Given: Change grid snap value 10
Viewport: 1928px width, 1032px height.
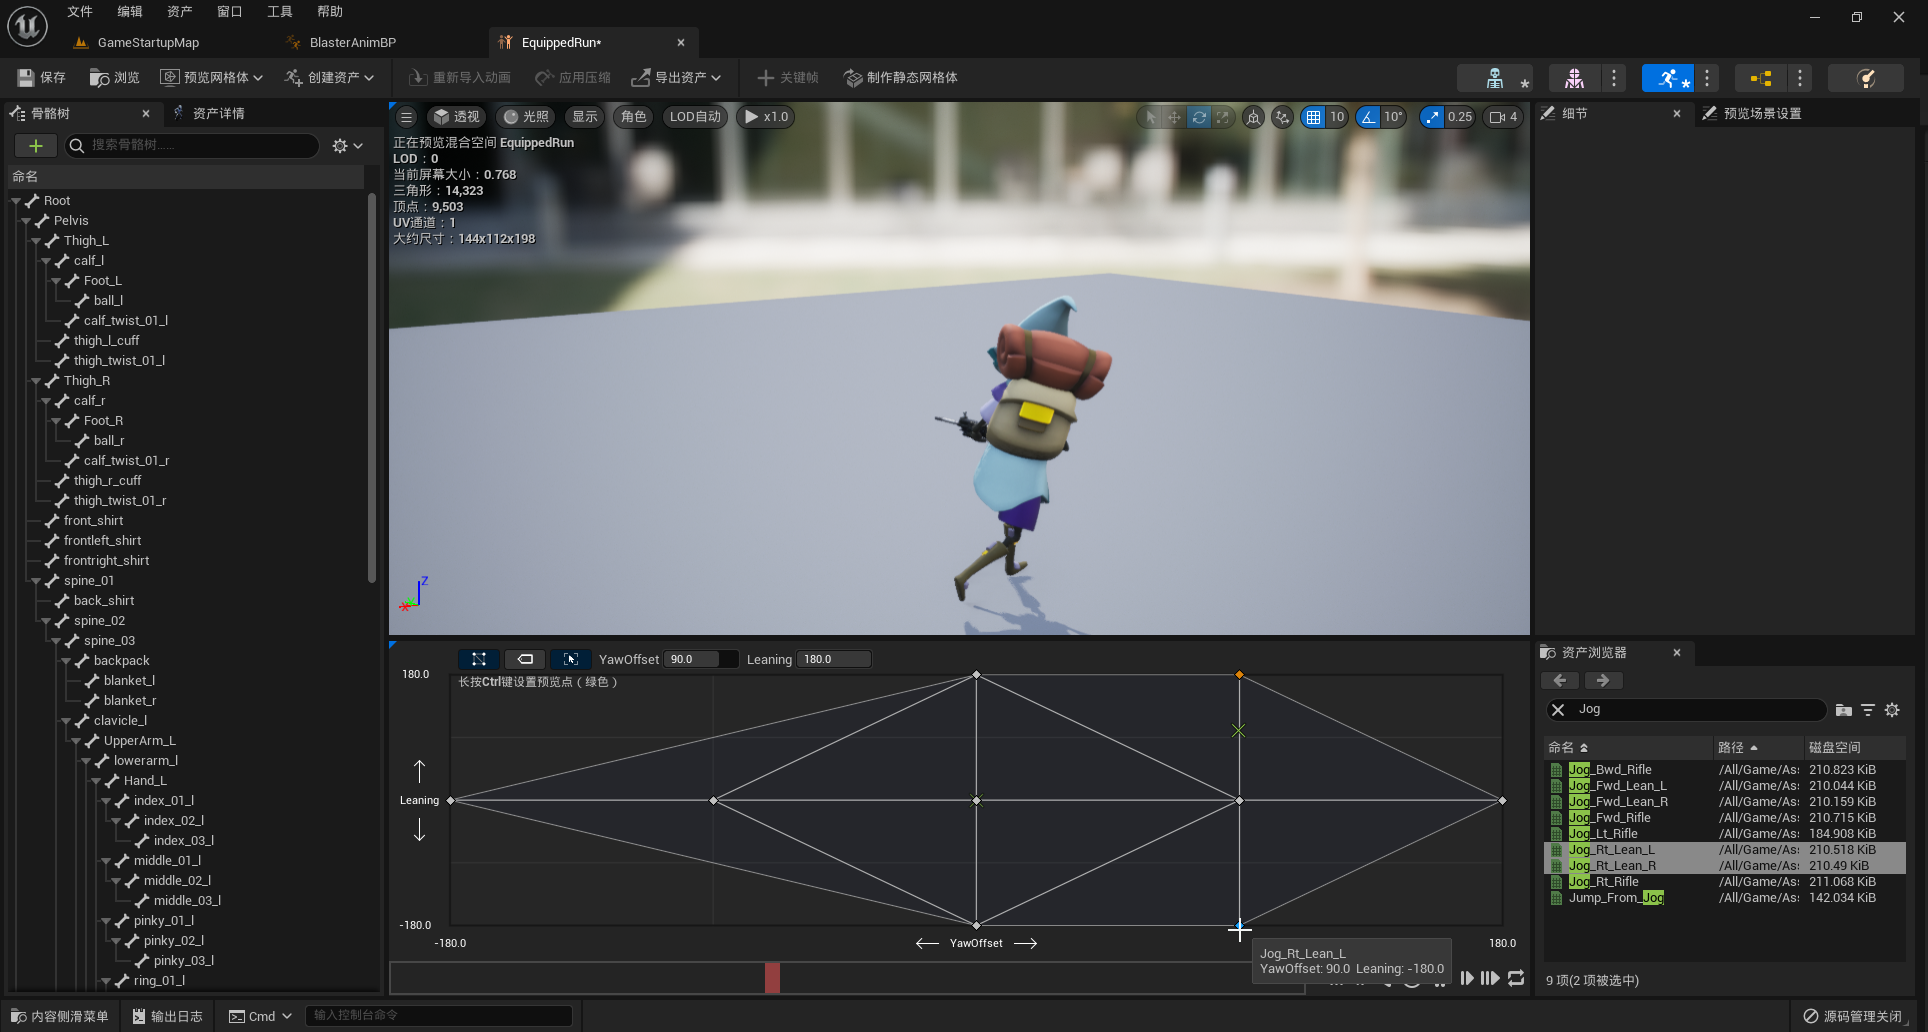Looking at the screenshot, I should click(1337, 117).
